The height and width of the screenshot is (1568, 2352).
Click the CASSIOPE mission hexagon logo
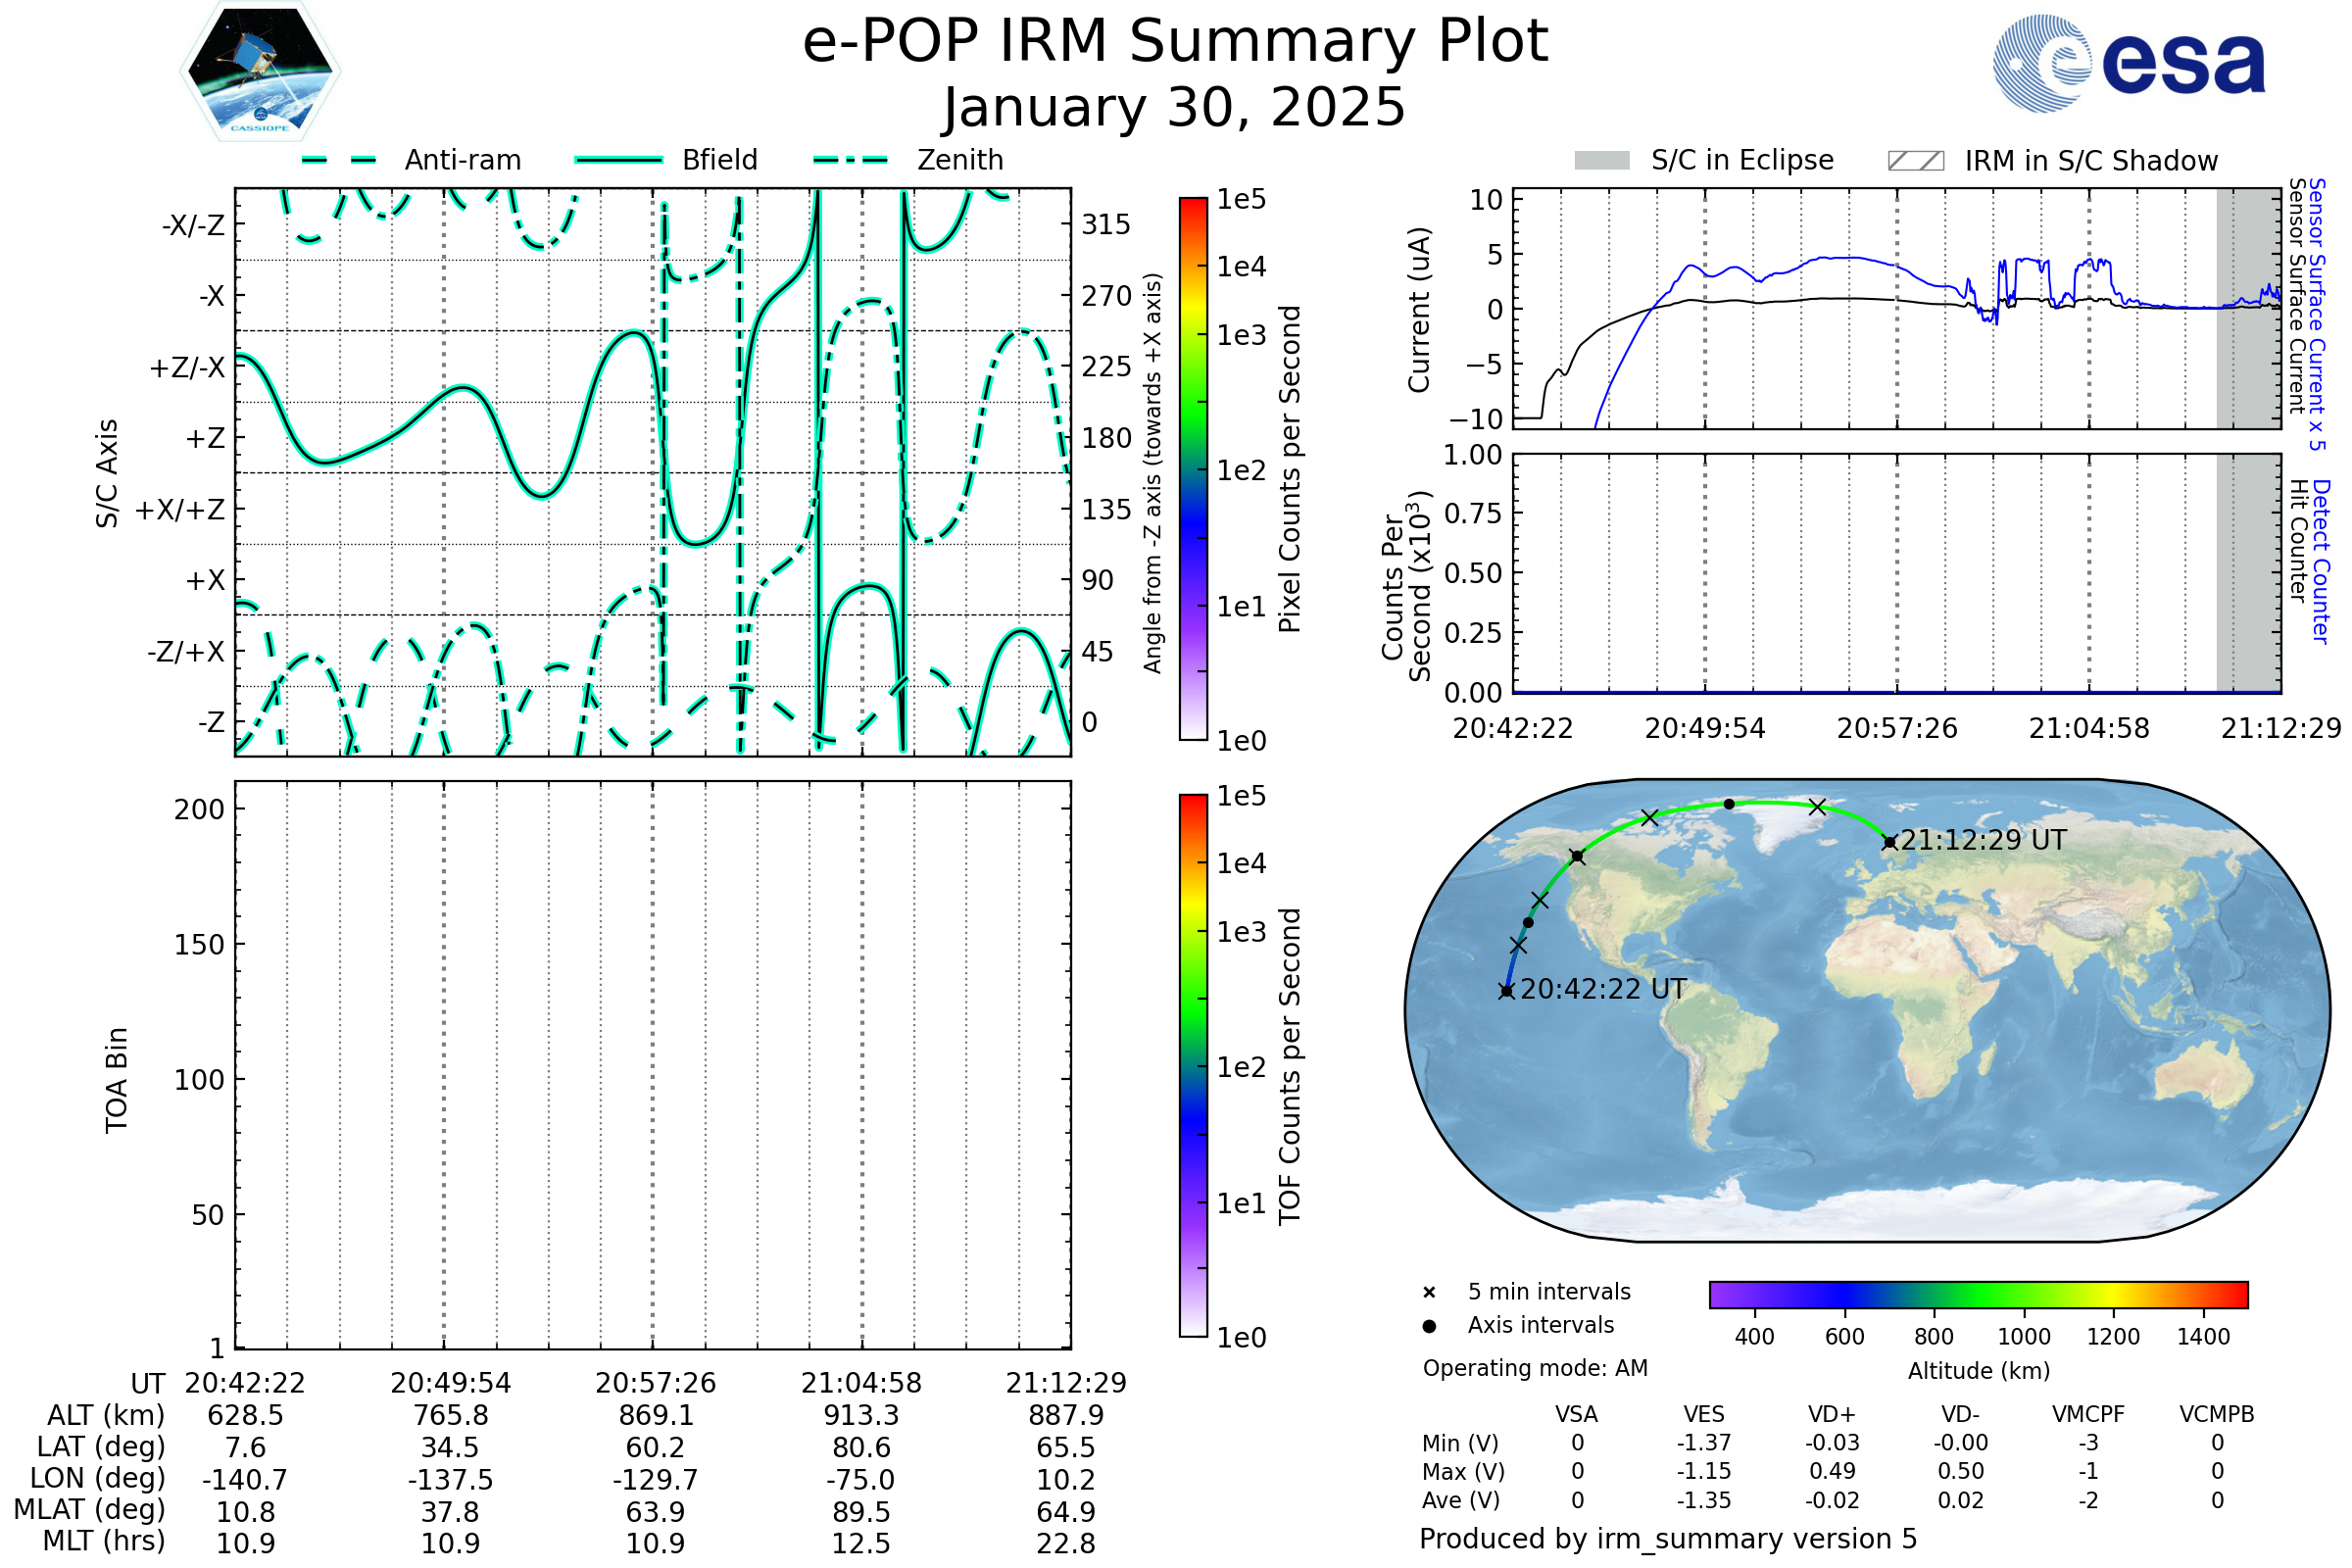(260, 72)
